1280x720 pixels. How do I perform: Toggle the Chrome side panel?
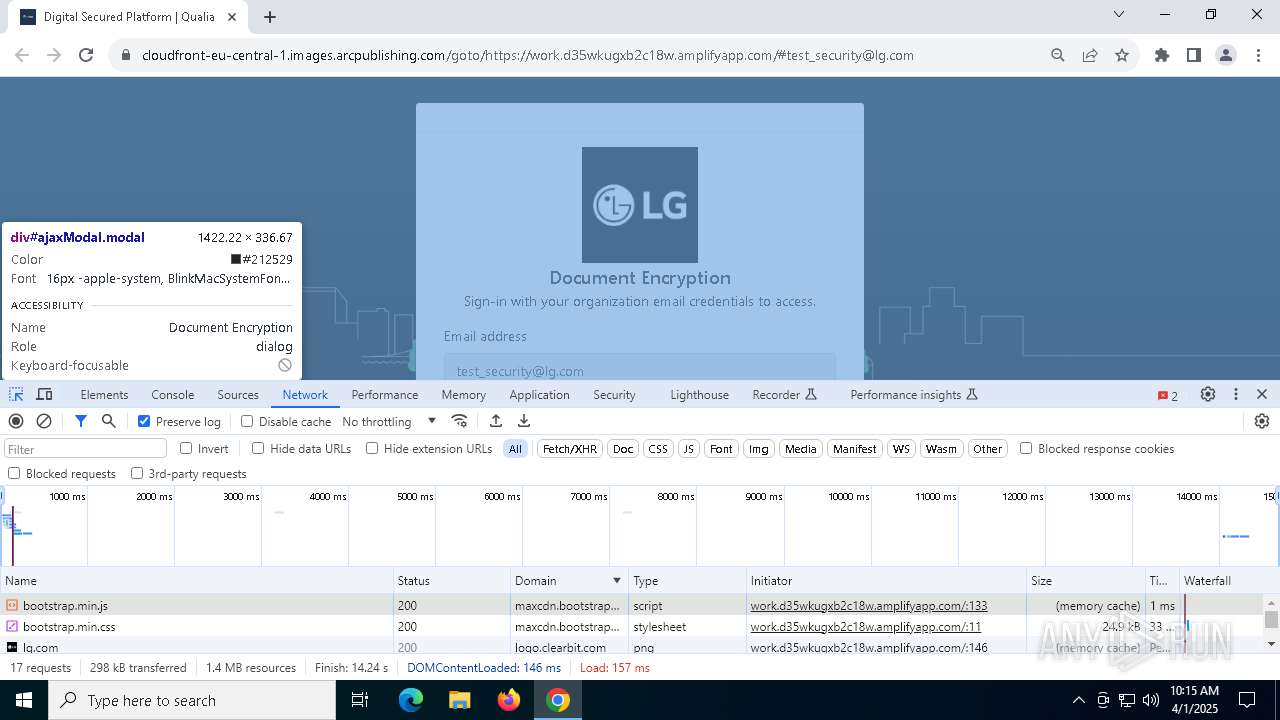click(1194, 55)
